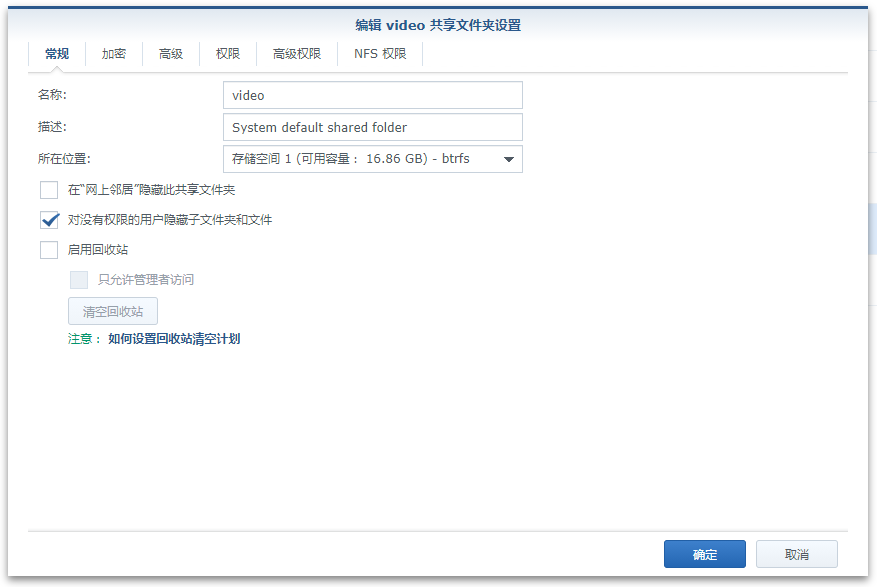Click the 所在位置 label text

[x=64, y=159]
